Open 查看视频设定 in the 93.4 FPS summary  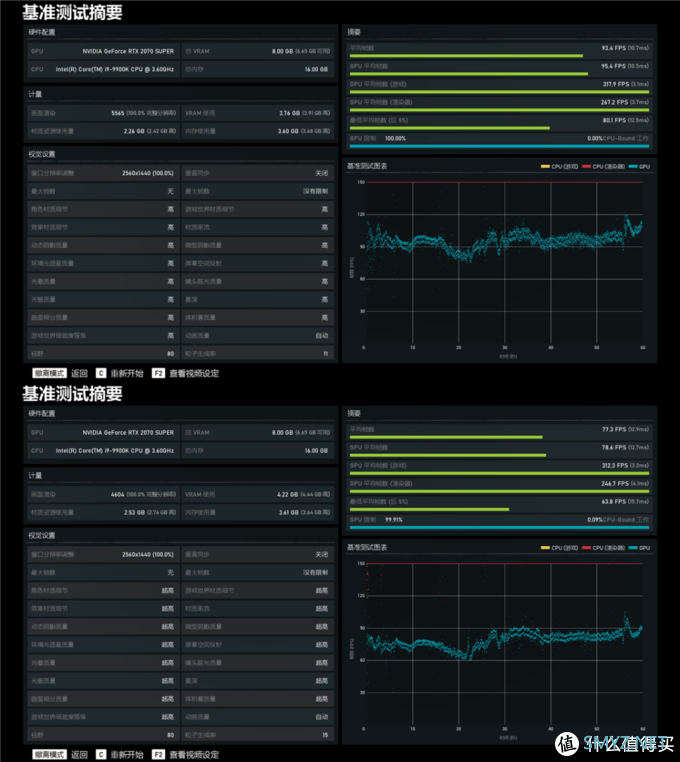click(x=194, y=373)
